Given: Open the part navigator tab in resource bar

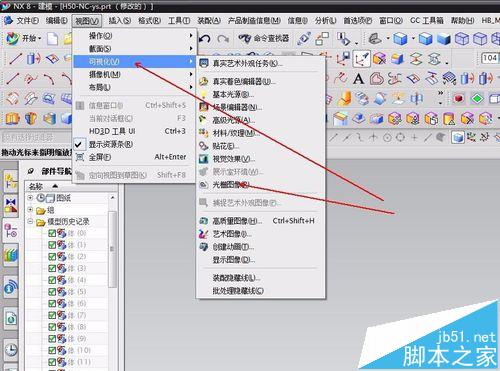Looking at the screenshot, I should pyautogui.click(x=11, y=230).
